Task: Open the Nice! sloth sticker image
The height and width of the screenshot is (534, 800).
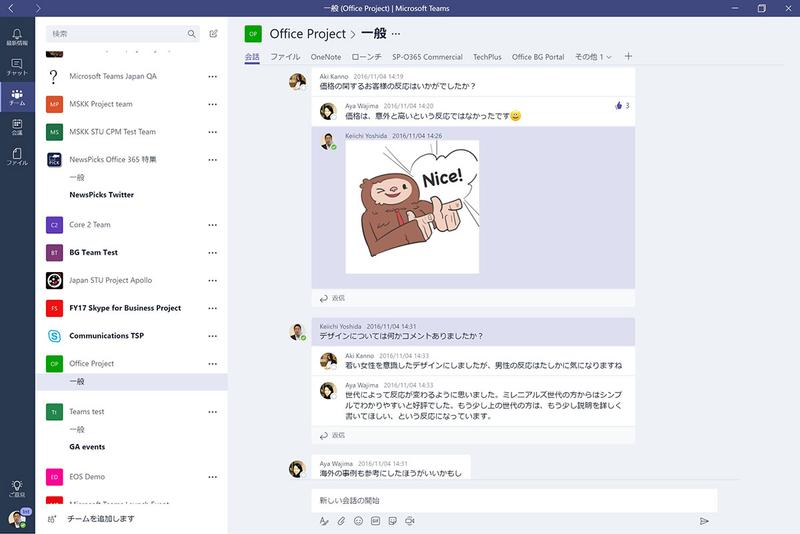Action: pyautogui.click(x=412, y=207)
